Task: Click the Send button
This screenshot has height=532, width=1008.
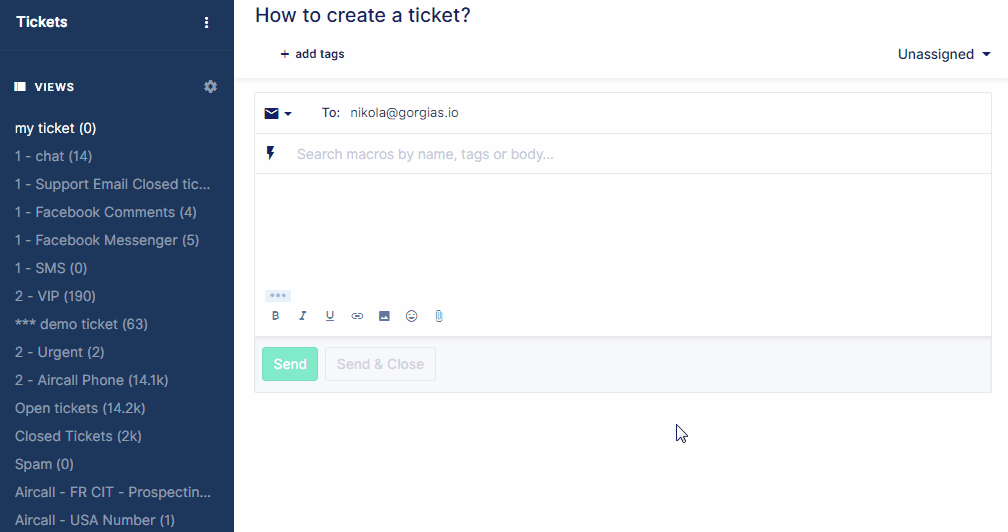Action: tap(290, 364)
